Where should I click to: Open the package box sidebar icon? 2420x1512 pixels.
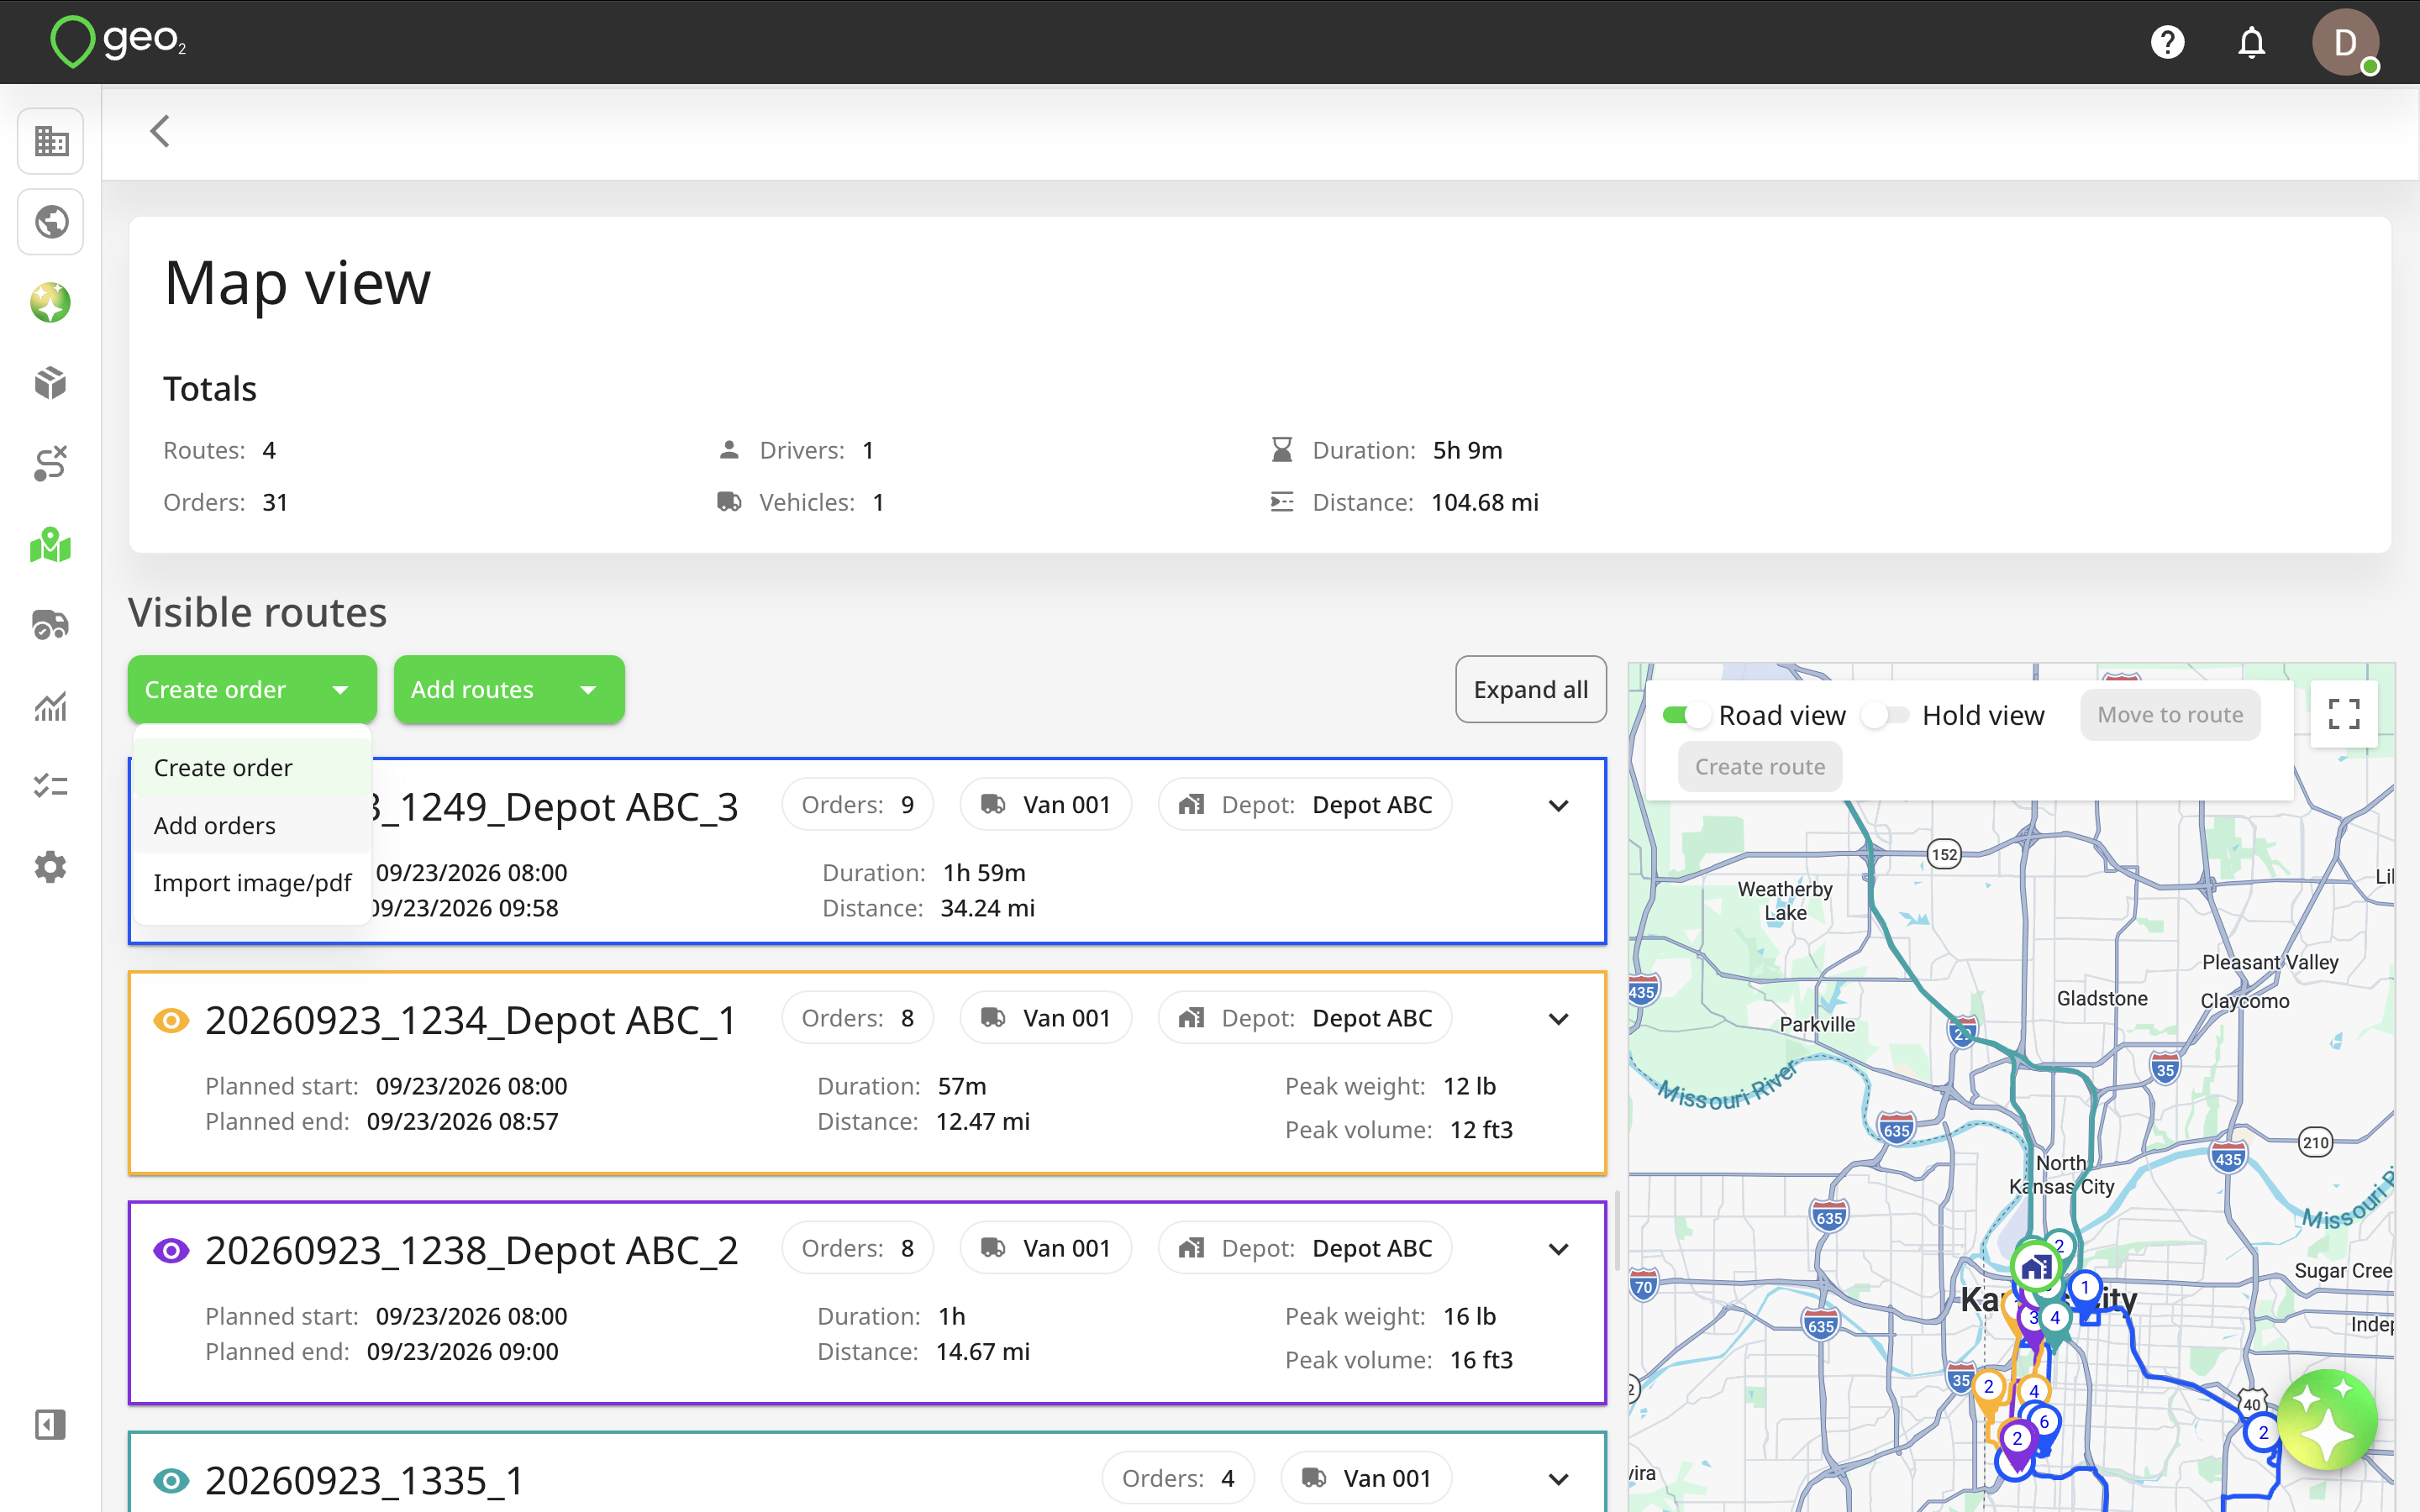coord(50,383)
